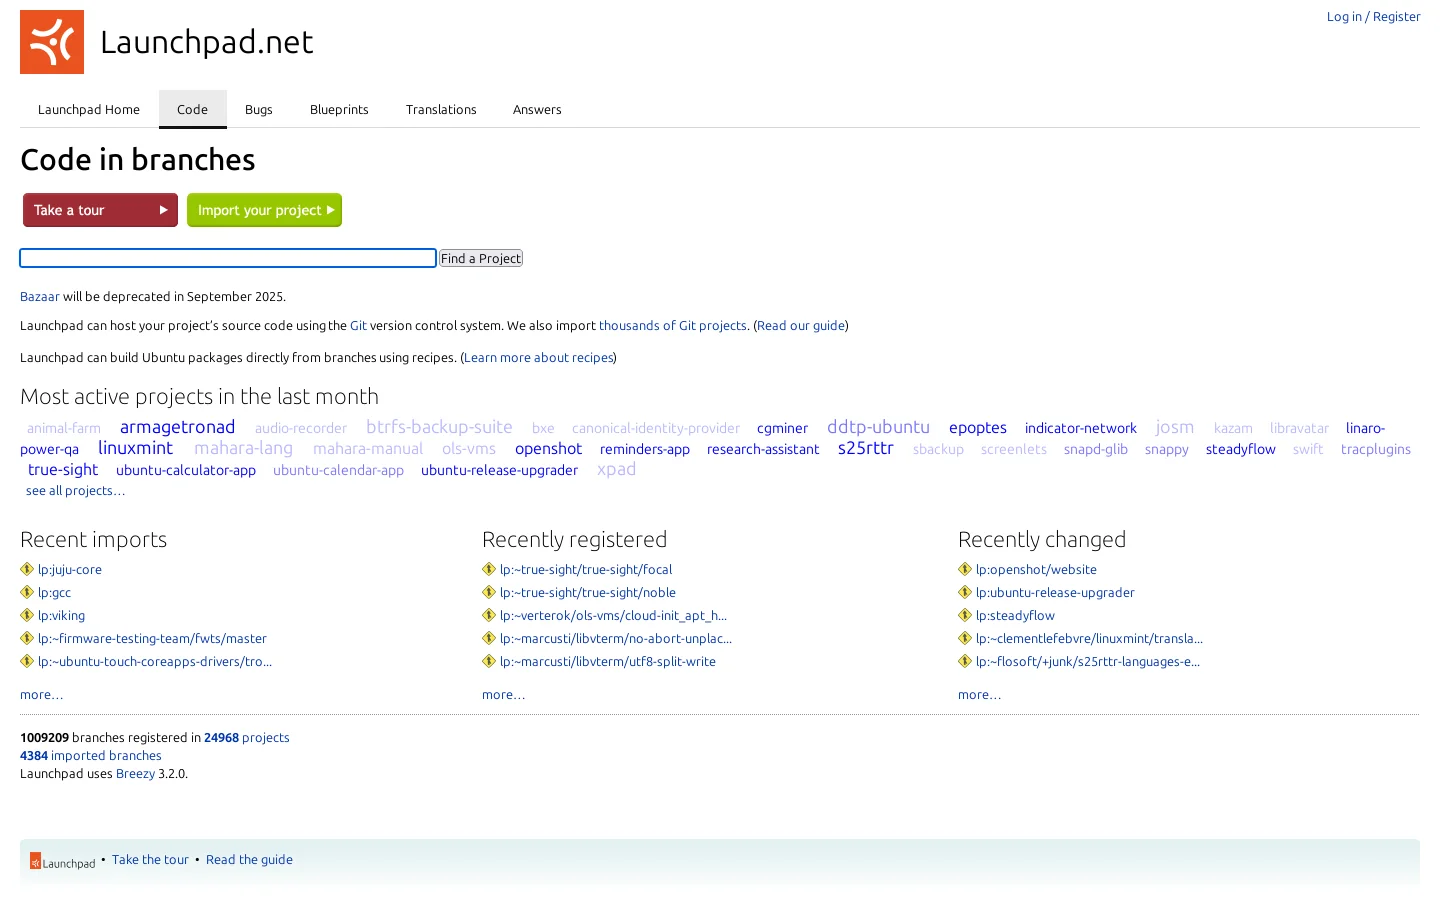
Task: Click branch icon next to fwts/master import
Action: (x=27, y=638)
